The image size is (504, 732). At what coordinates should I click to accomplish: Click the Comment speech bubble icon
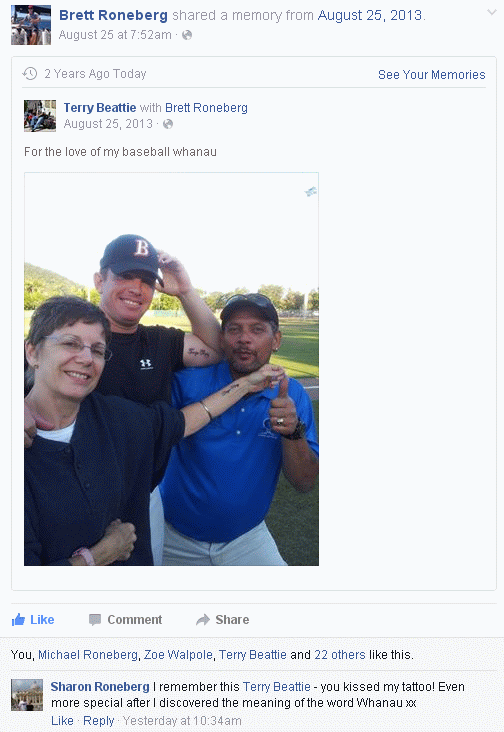(x=95, y=619)
